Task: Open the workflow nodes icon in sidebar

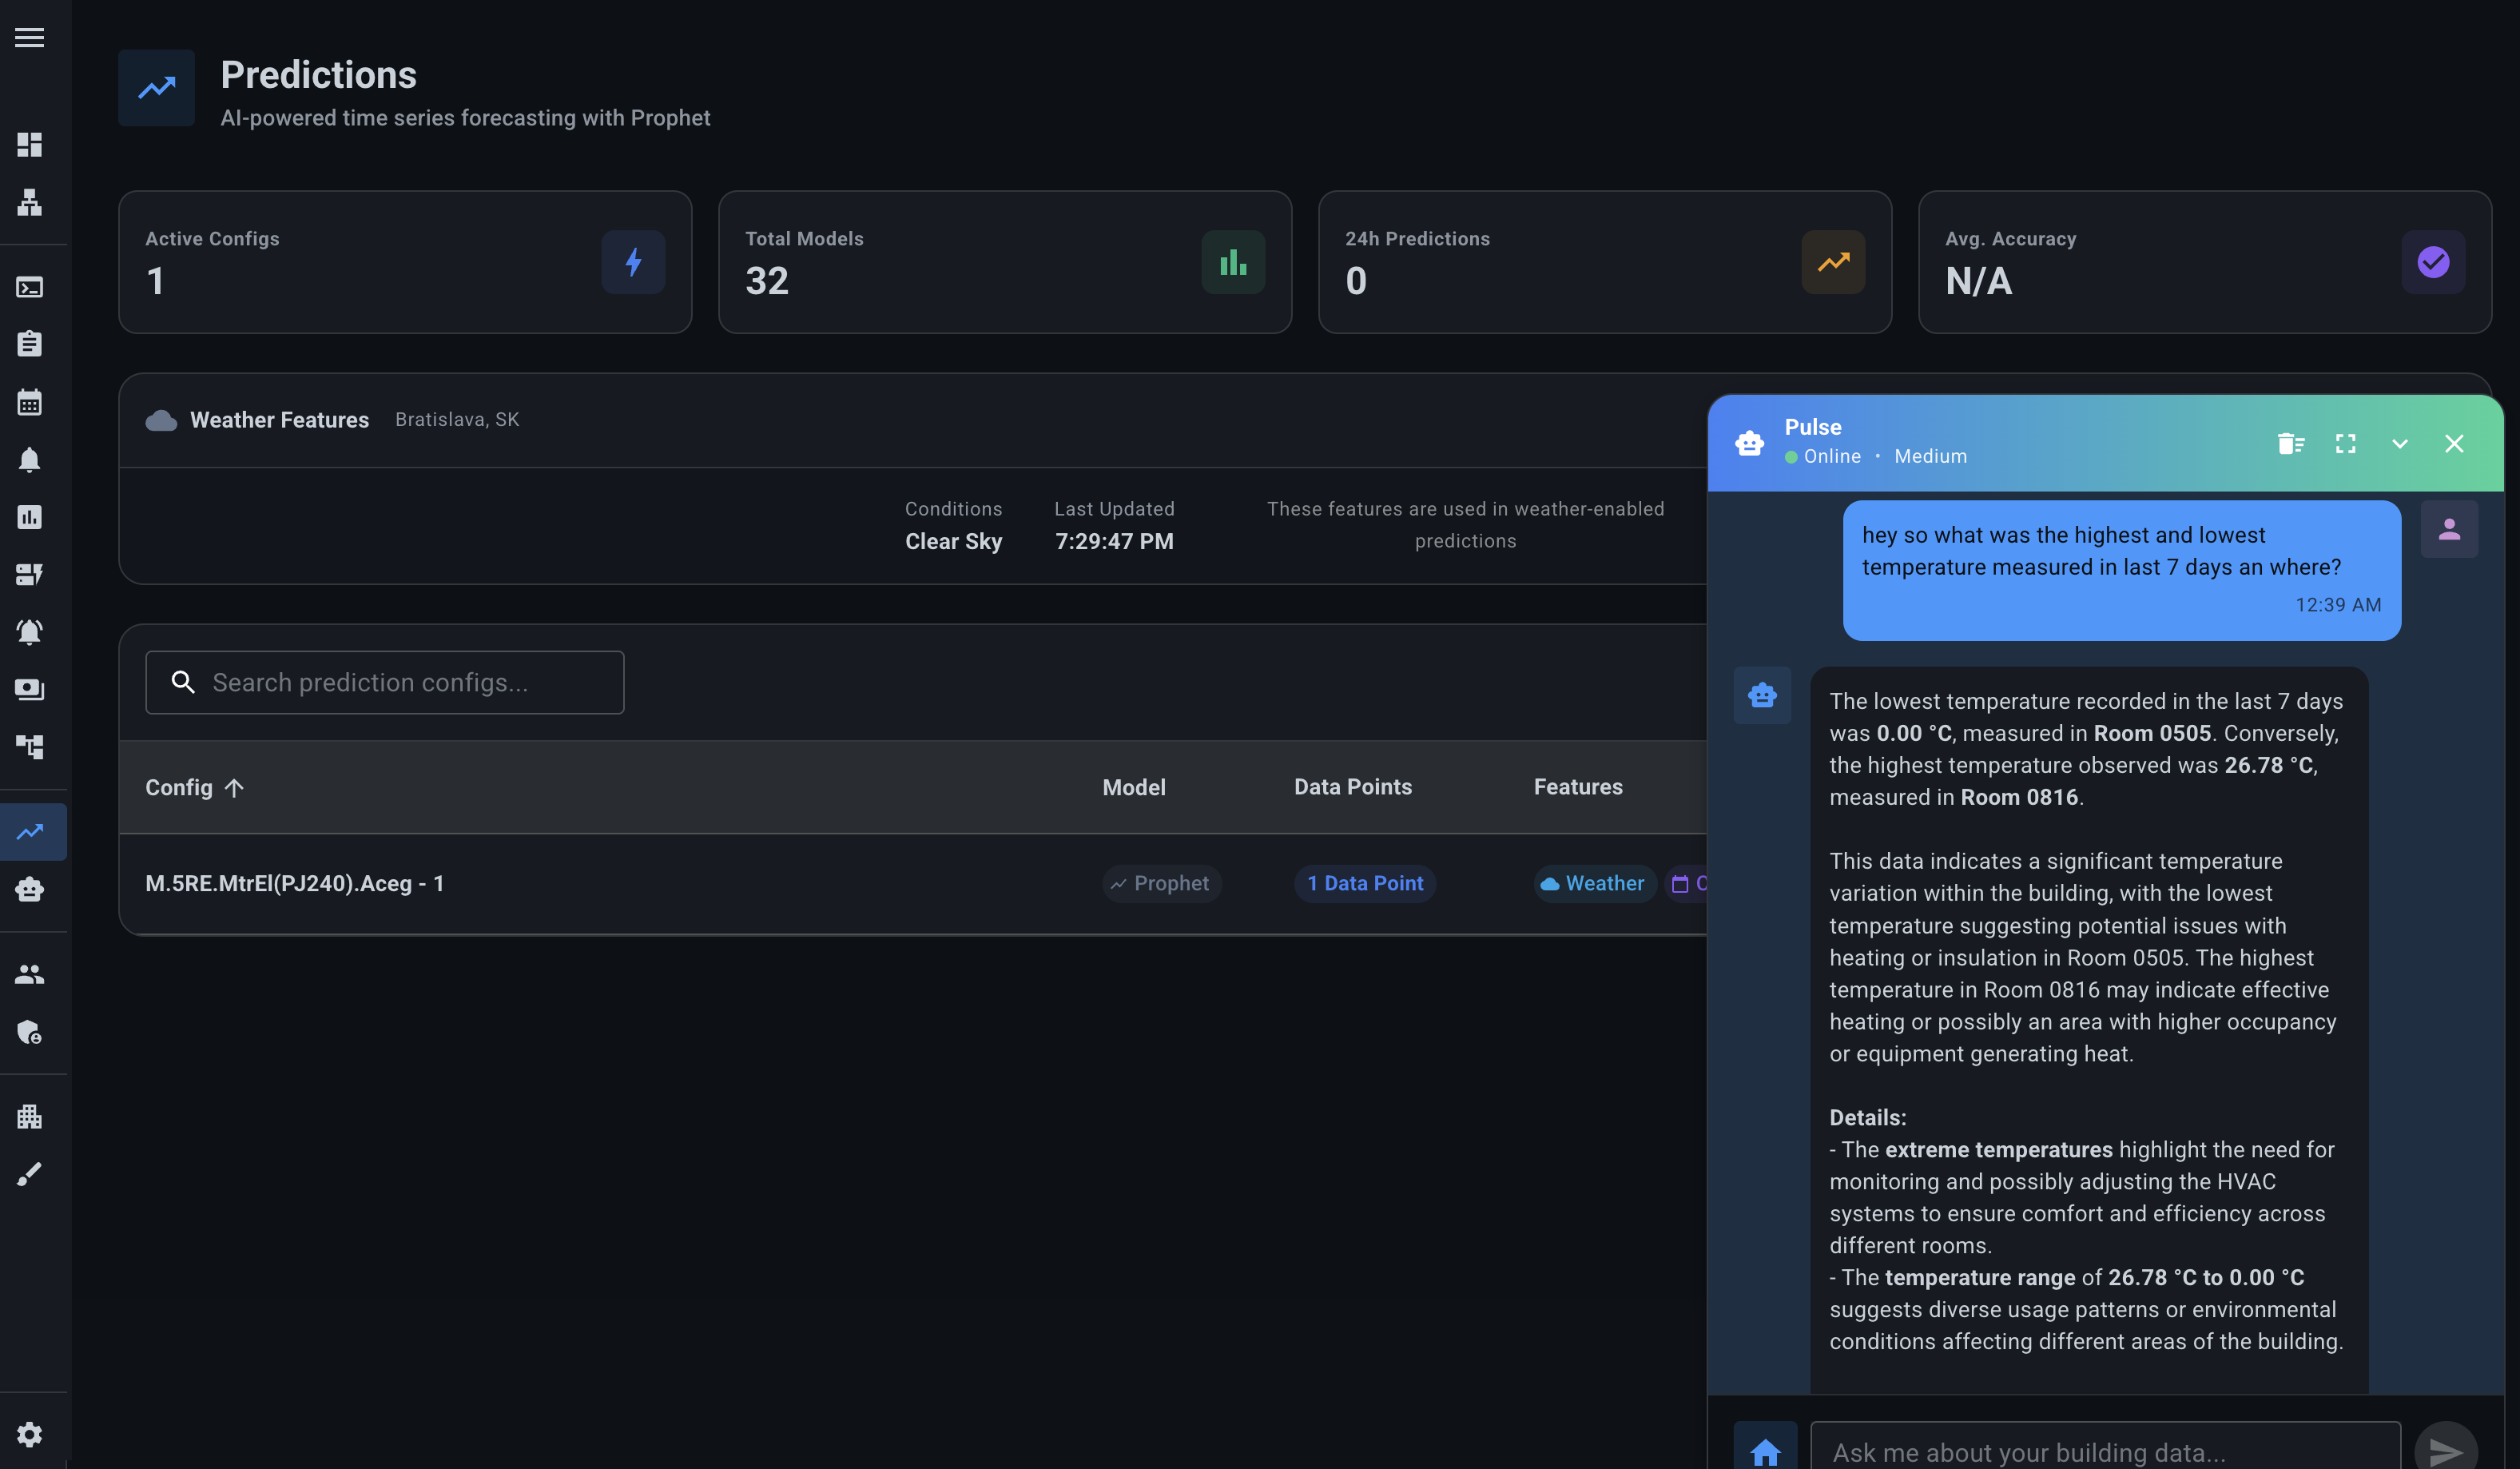Action: [30, 746]
